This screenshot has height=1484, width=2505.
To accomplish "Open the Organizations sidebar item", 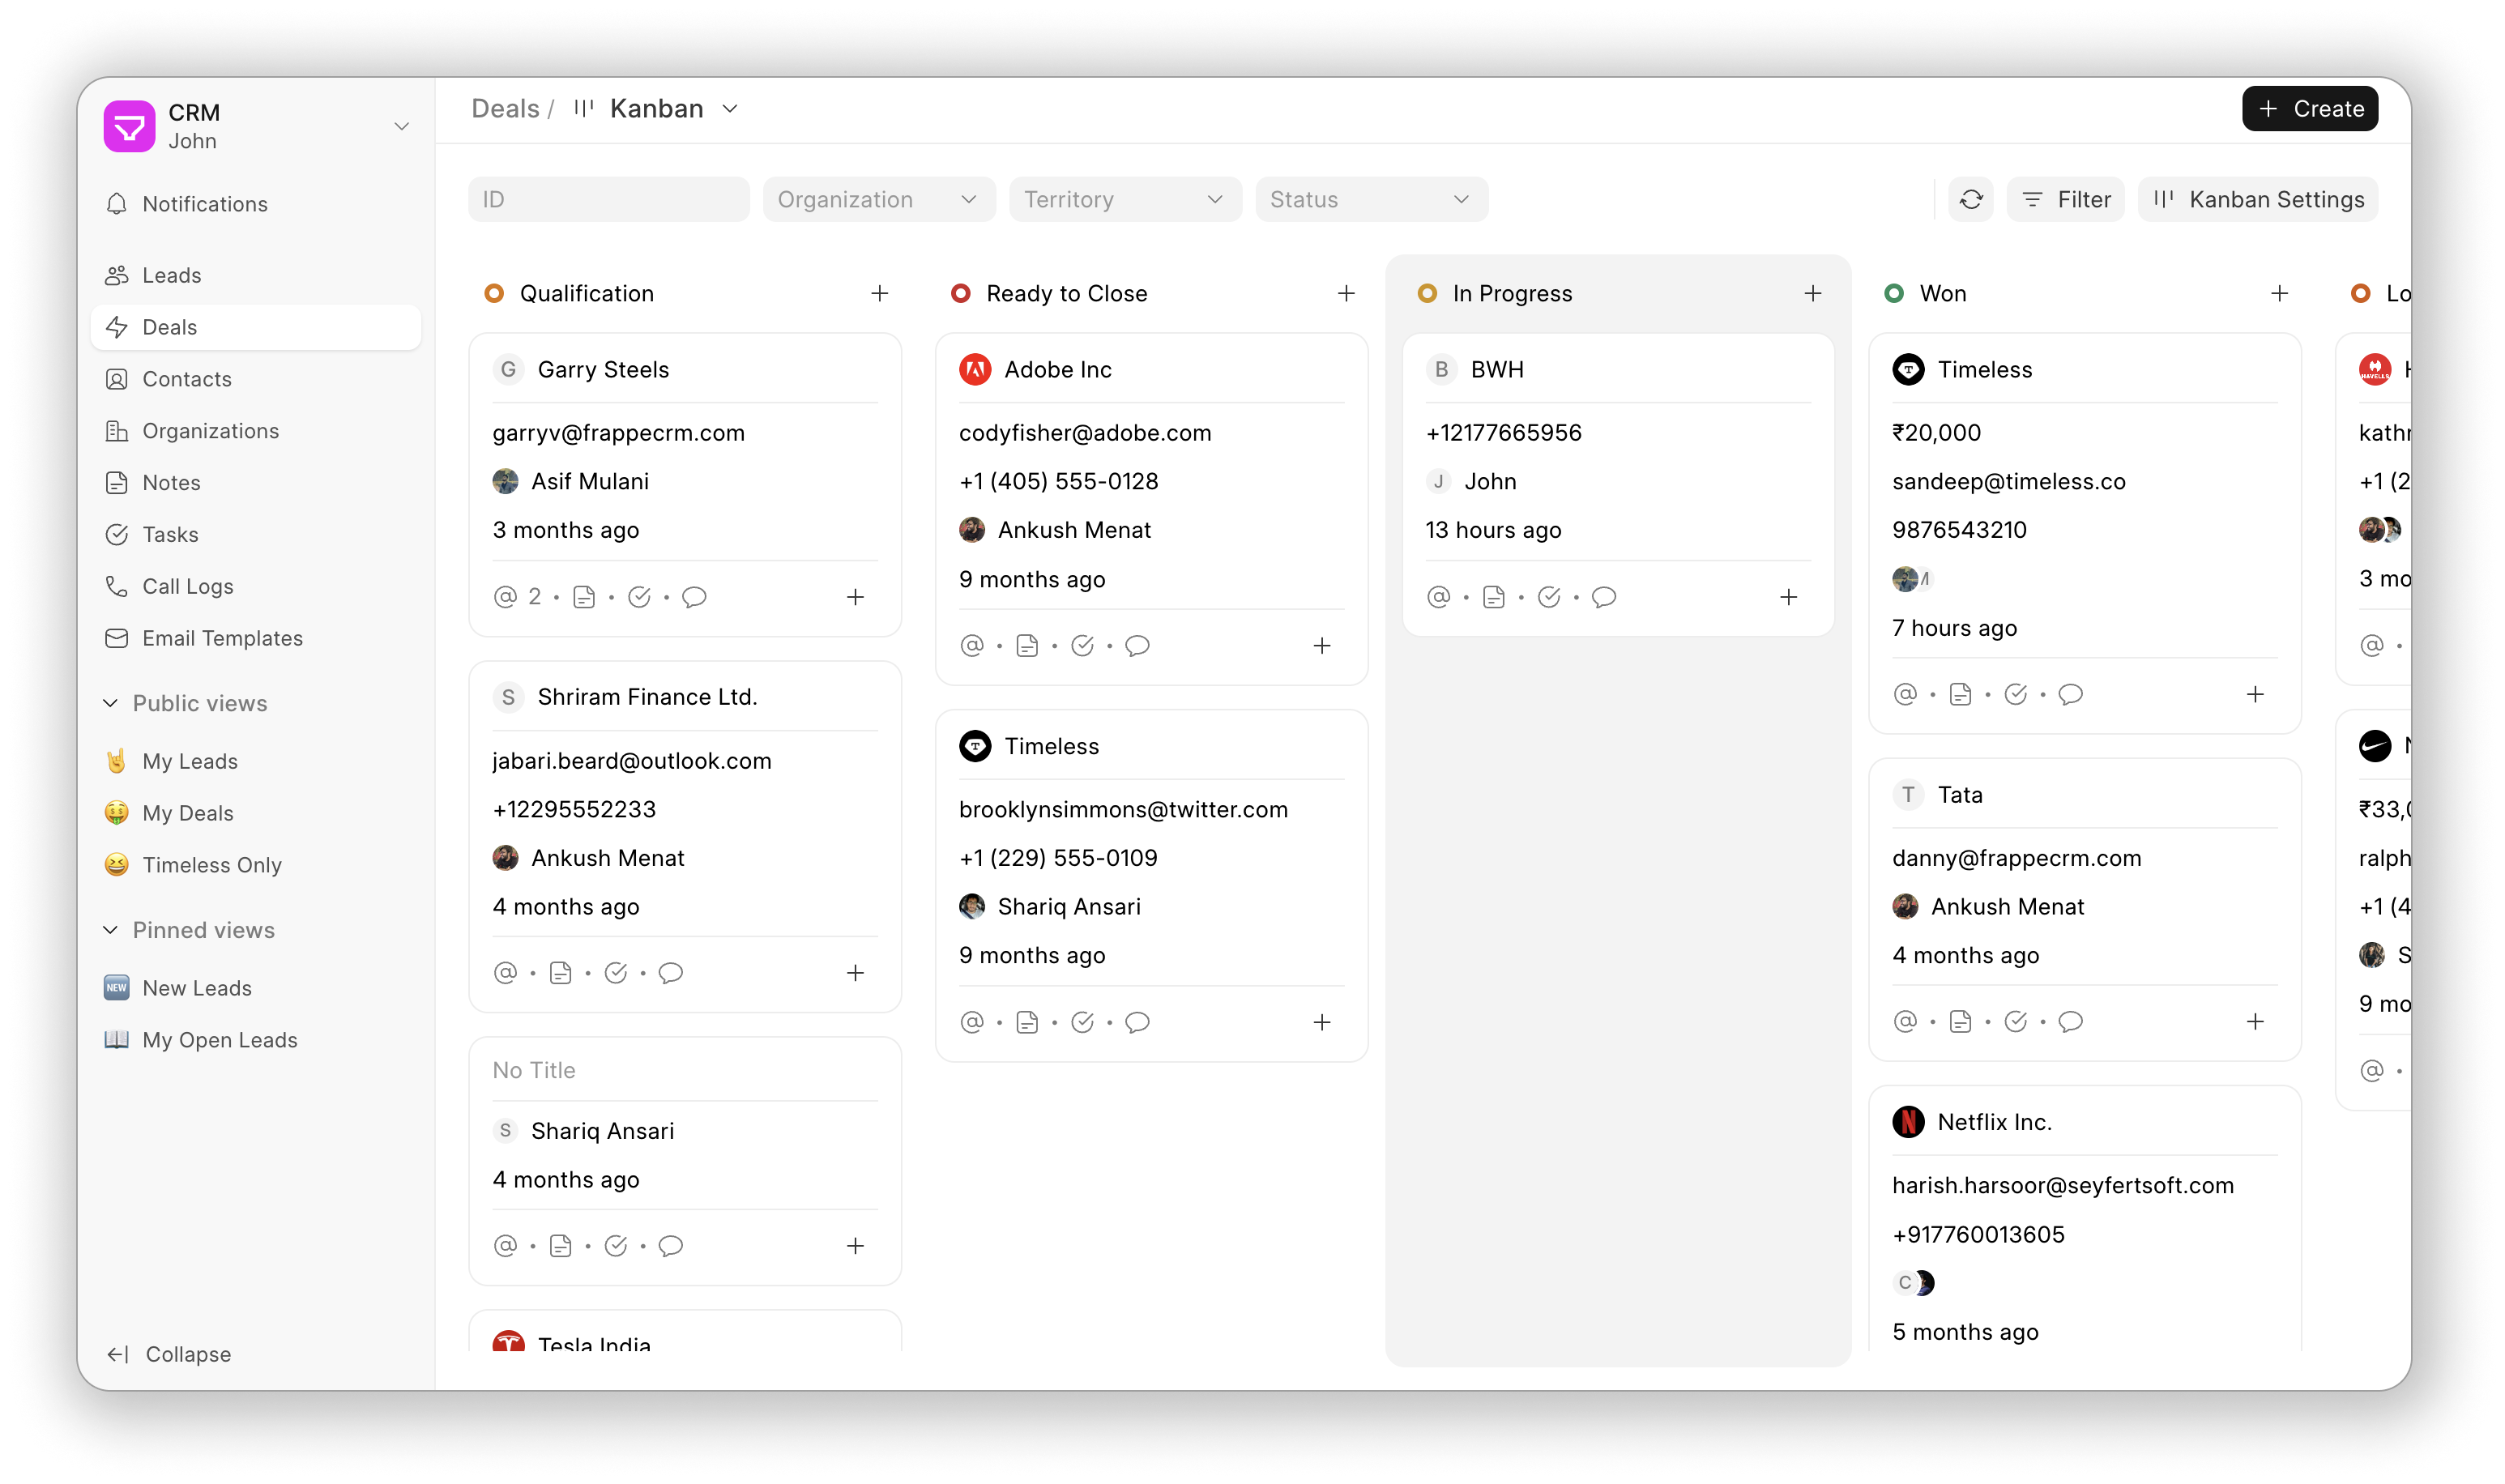I will click(210, 431).
